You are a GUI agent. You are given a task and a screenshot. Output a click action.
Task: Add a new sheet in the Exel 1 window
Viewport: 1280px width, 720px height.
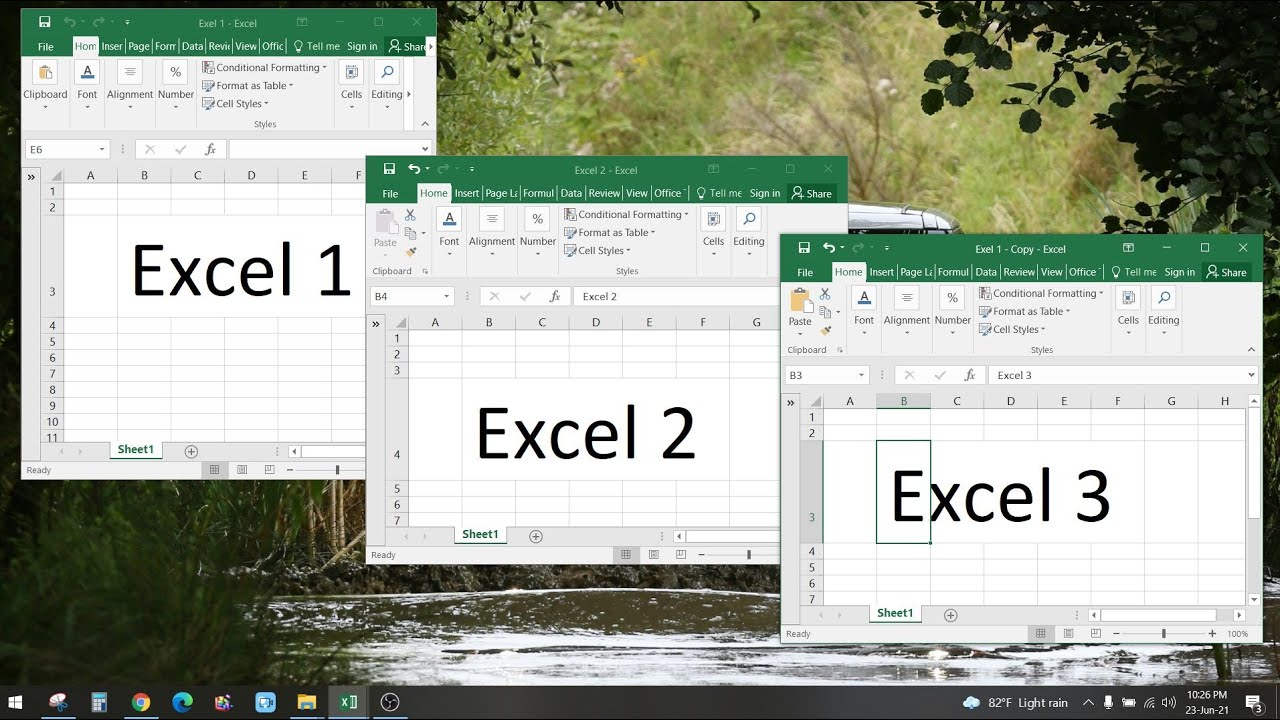coord(191,451)
